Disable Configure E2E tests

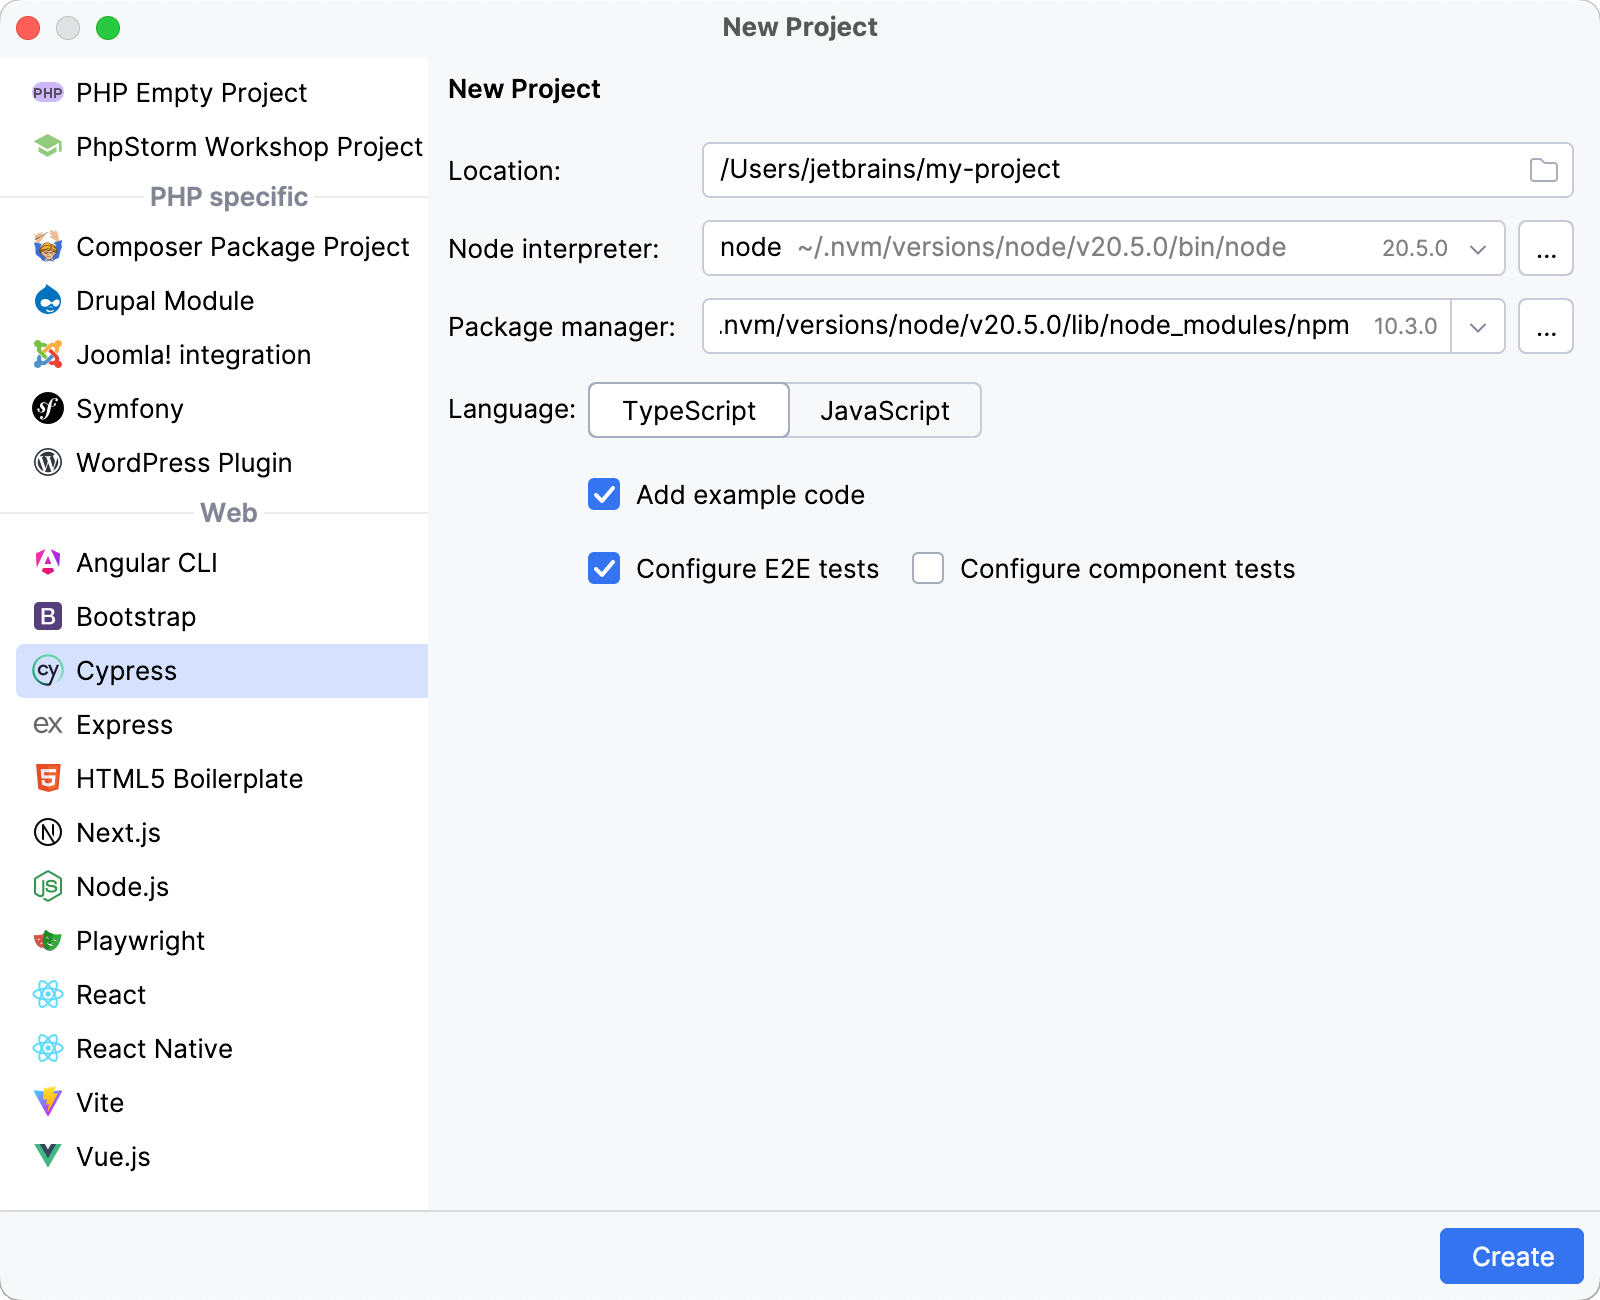tap(604, 568)
